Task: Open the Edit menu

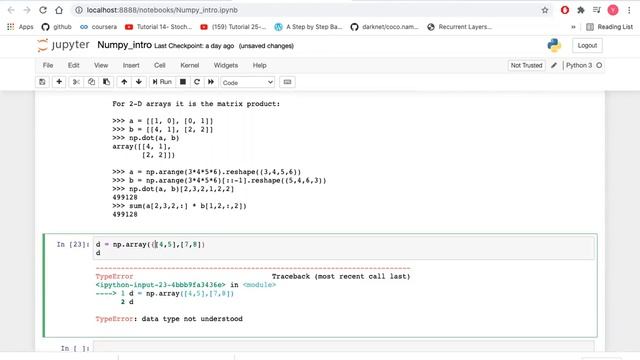Action: [x=73, y=65]
